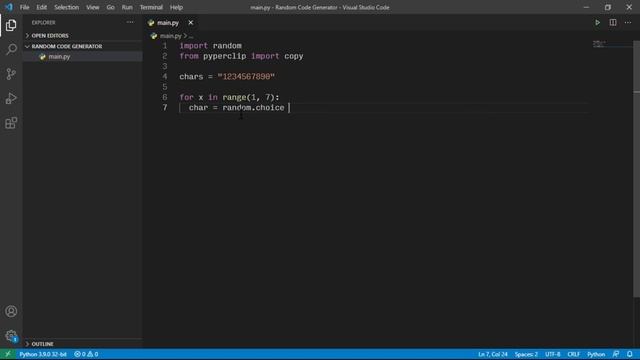Open notifications bell icon
640x360 pixels.
pos(630,354)
